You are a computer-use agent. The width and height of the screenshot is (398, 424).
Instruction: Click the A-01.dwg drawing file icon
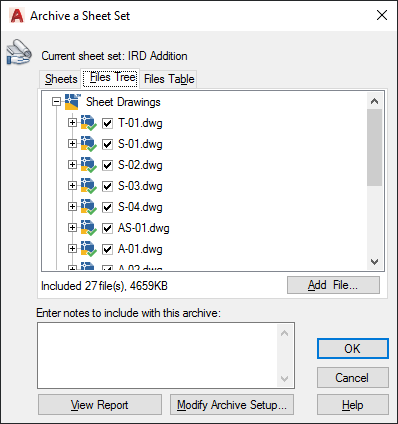click(x=89, y=249)
